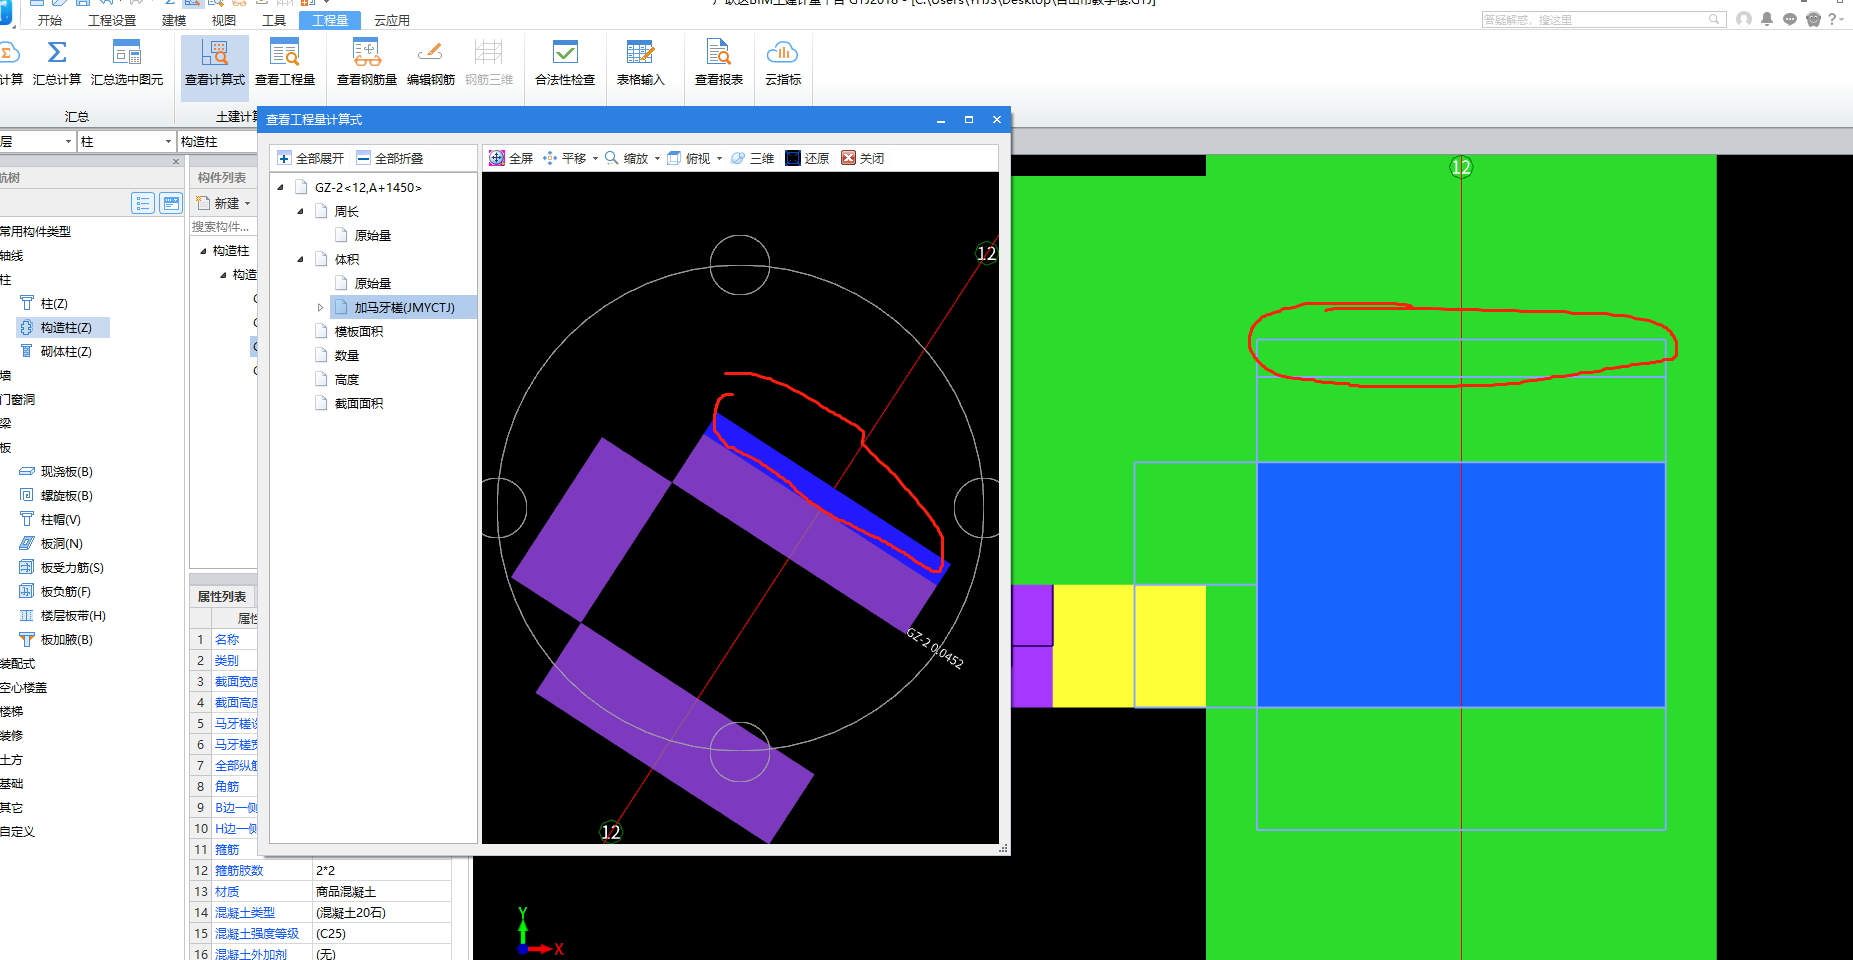Open 查看报表 reports

[719, 64]
